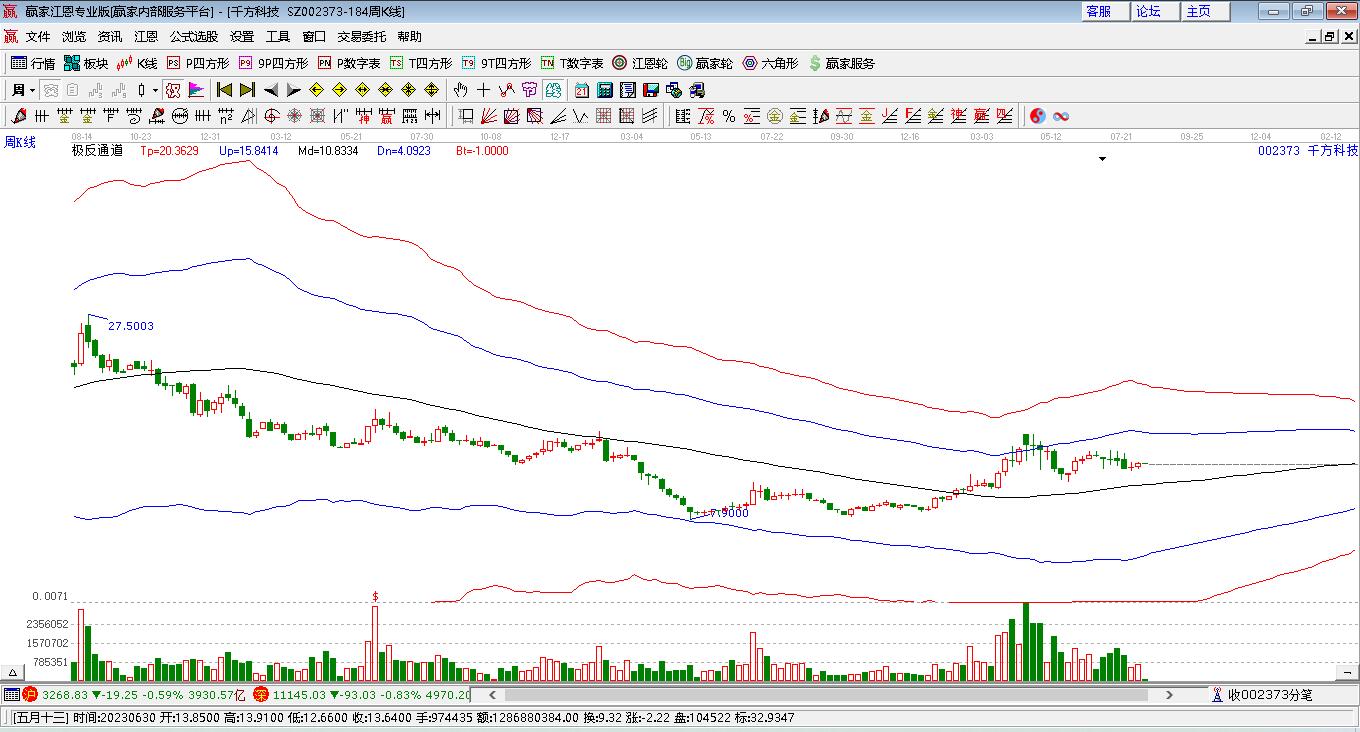Open the 交易委托 menu
This screenshot has width=1360, height=732.
point(361,37)
